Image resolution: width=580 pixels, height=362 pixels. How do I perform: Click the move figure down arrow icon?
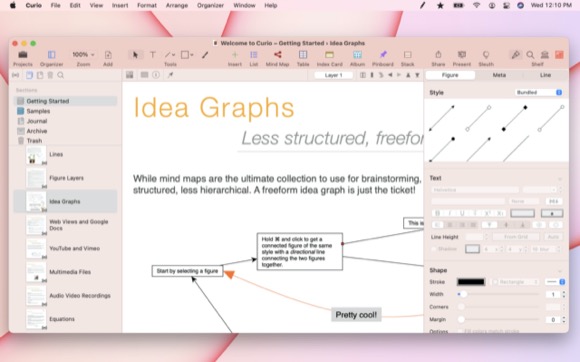[417, 75]
